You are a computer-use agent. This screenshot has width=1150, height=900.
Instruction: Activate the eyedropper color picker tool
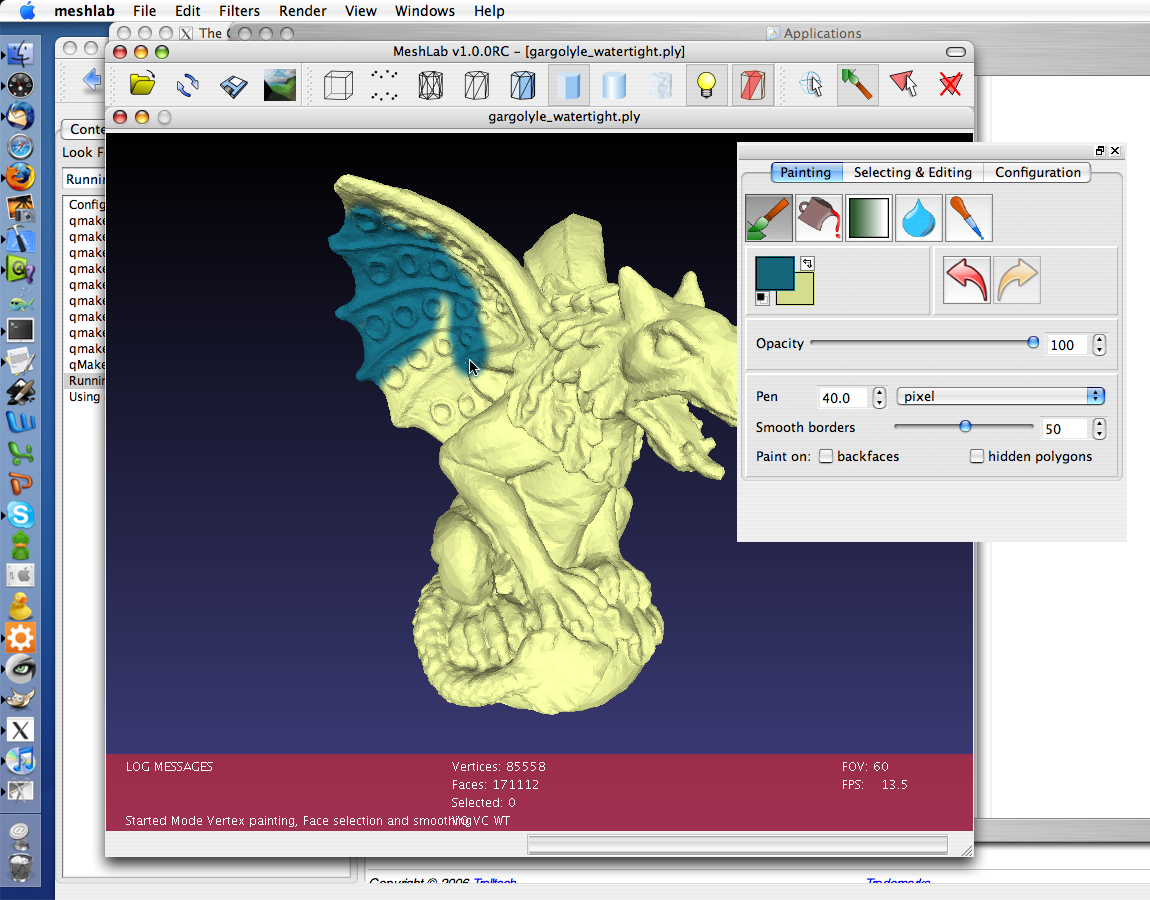click(969, 218)
